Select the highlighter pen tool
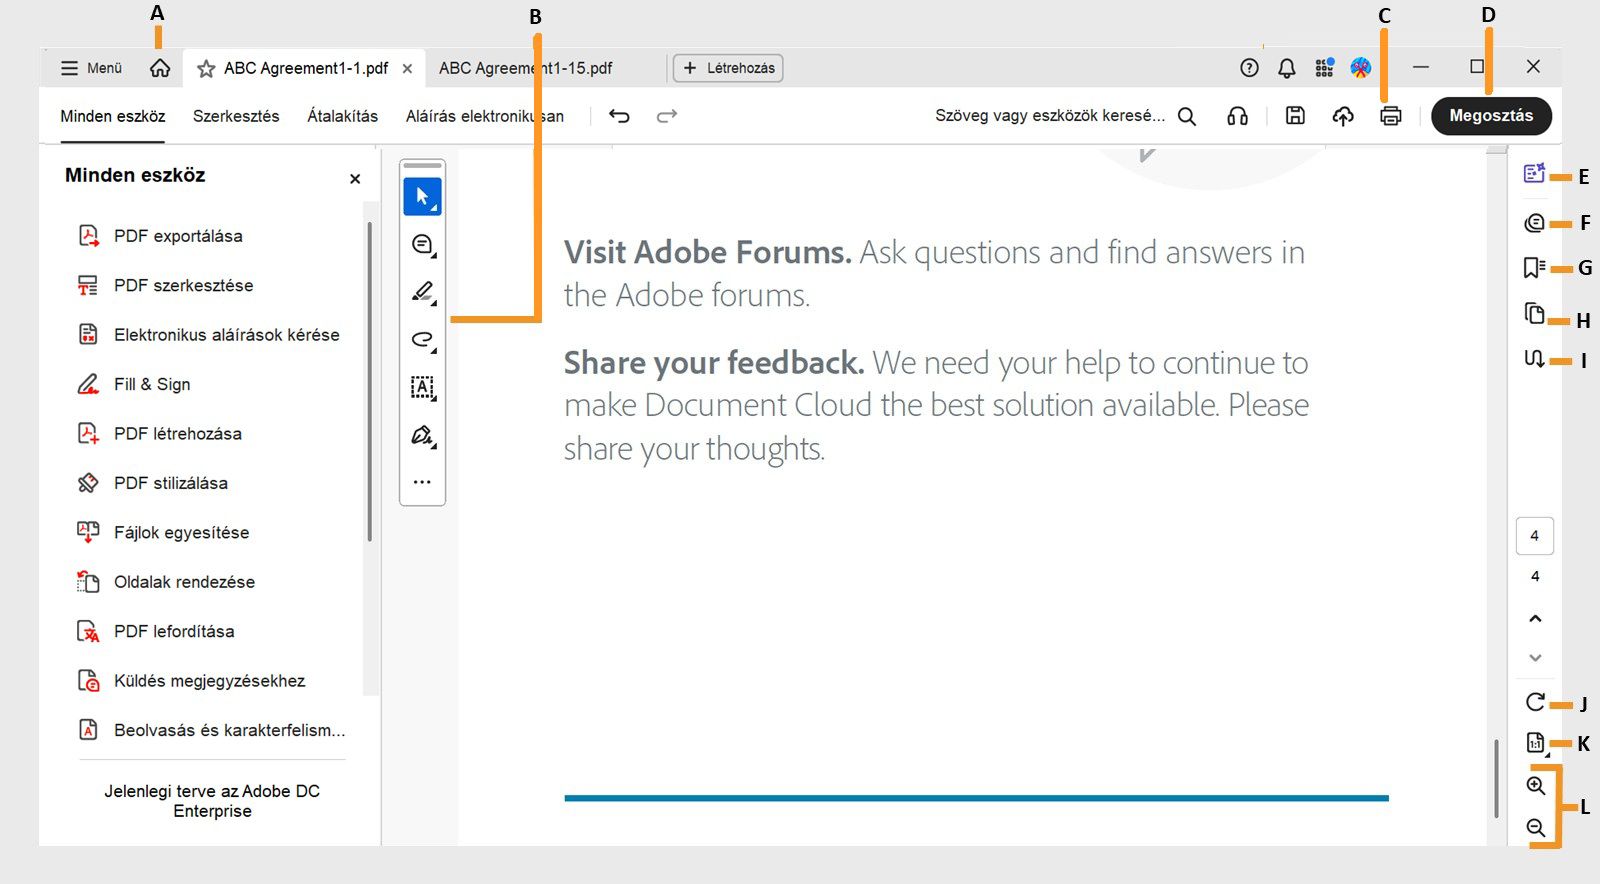The height and width of the screenshot is (884, 1600). [423, 292]
